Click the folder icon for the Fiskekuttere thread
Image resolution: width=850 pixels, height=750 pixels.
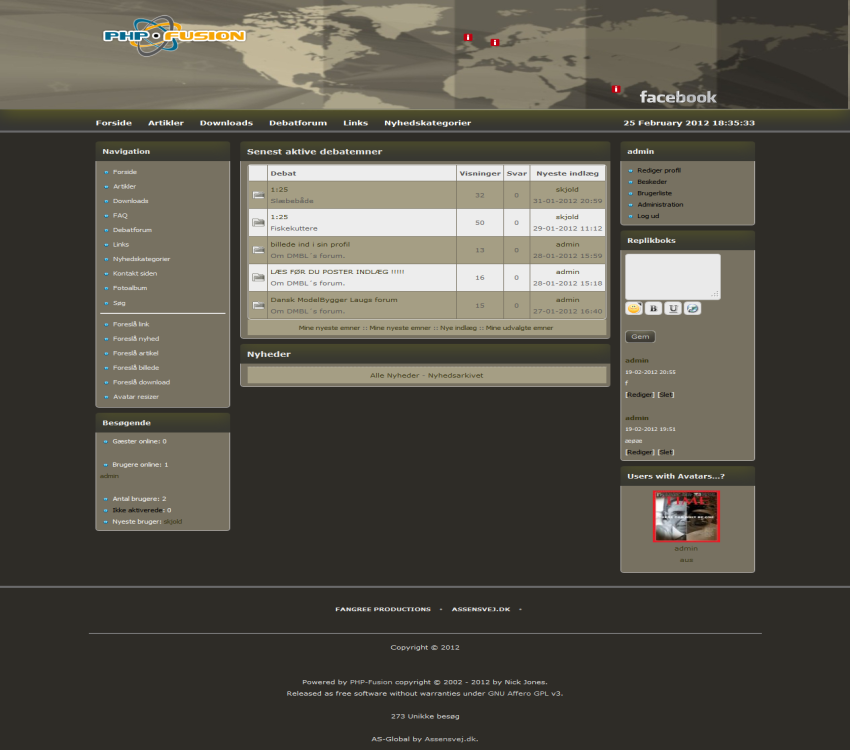(258, 222)
